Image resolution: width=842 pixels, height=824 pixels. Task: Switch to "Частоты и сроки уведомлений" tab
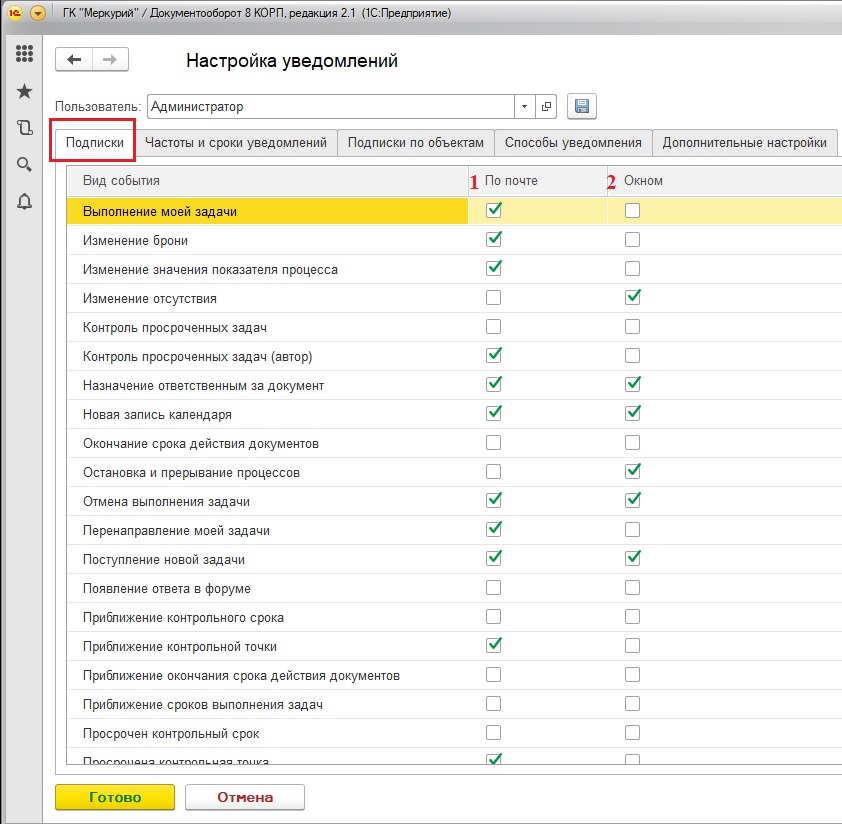coord(236,143)
